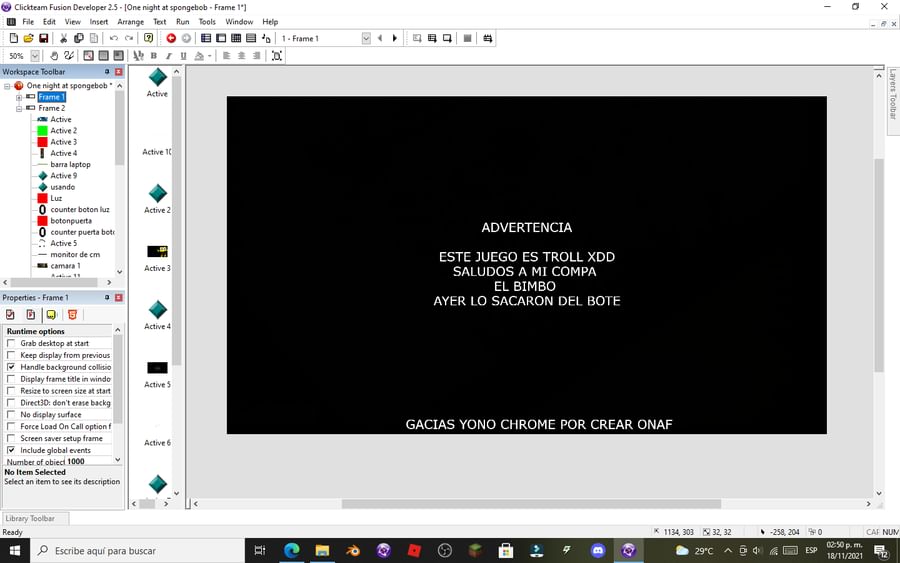The image size is (900, 563).
Task: Open the Event editor grid icon
Action: (x=236, y=38)
